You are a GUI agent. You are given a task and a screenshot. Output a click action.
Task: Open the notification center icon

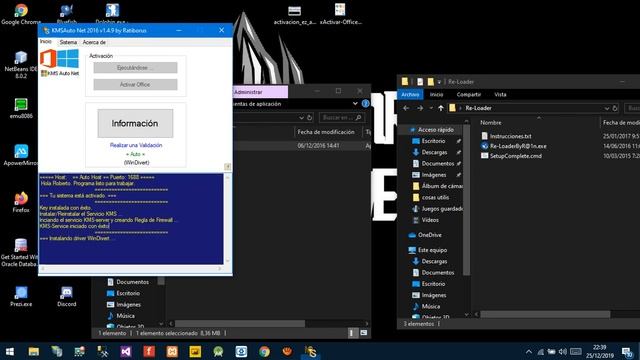[627, 351]
